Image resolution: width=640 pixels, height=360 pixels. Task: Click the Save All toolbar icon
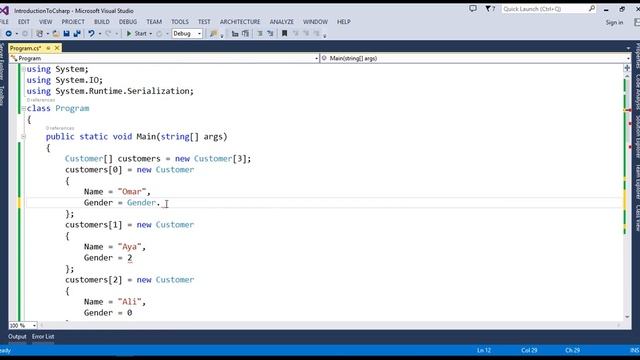(x=77, y=33)
